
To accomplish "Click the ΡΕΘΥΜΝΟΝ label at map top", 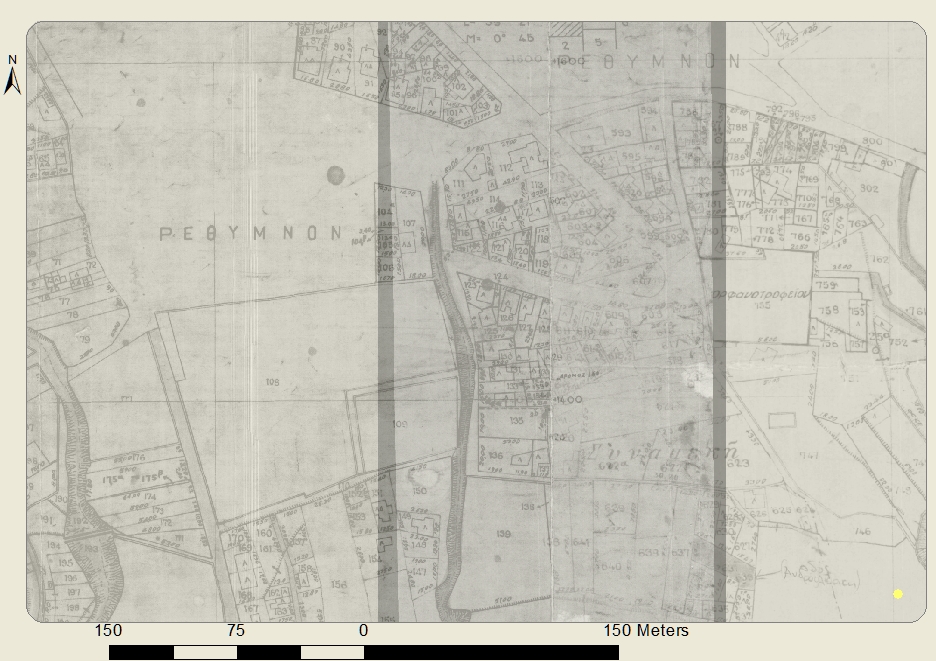I will pos(674,61).
